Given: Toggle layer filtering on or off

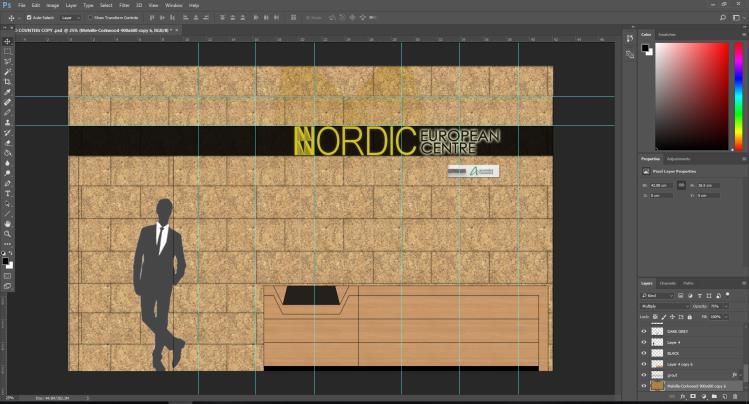Looking at the screenshot, I should tap(728, 295).
